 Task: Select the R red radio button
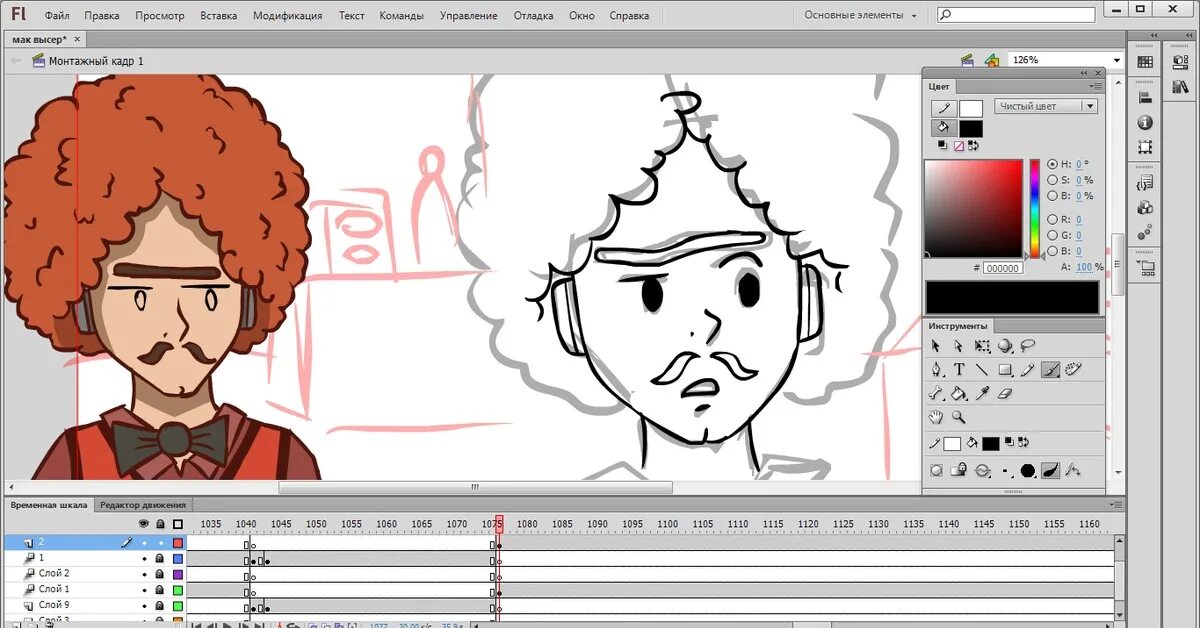tap(1052, 219)
